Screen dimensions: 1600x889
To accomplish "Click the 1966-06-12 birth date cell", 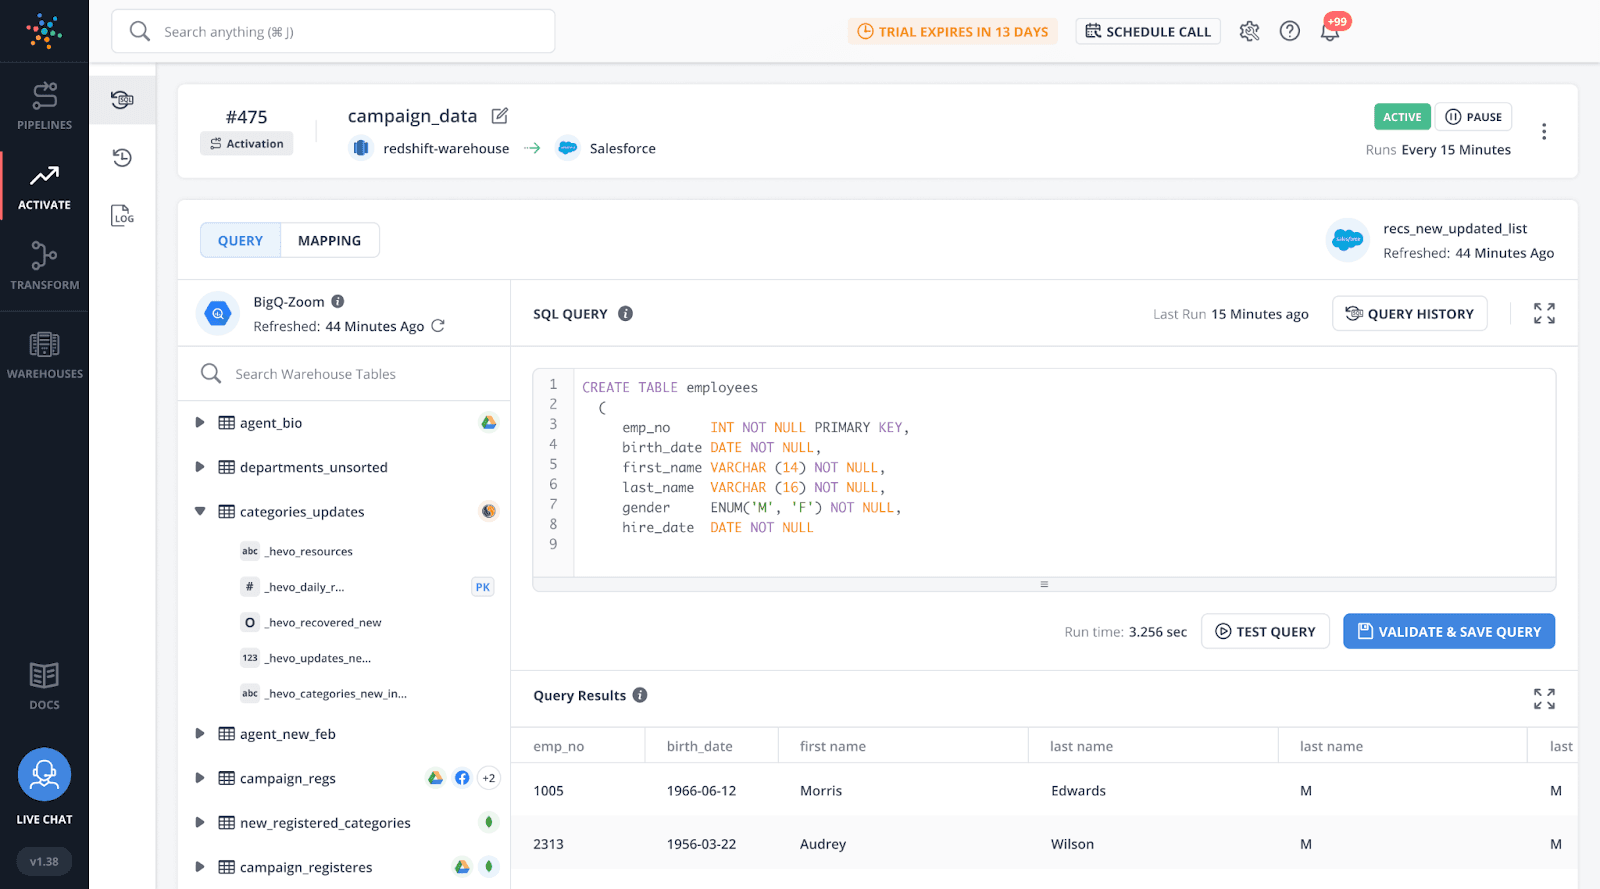I will coord(701,791).
